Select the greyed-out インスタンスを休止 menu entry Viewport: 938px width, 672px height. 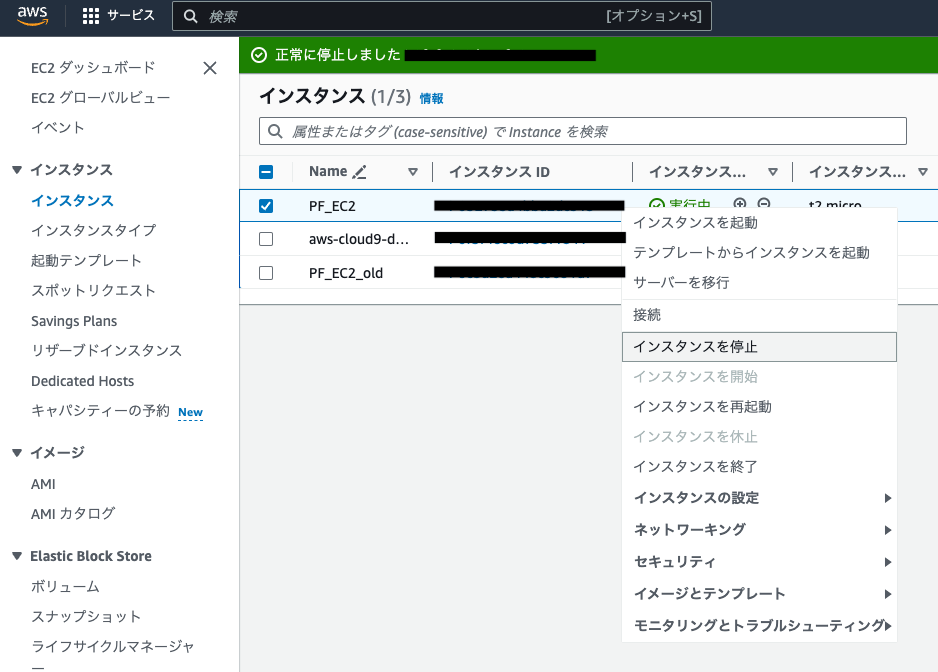tap(759, 437)
